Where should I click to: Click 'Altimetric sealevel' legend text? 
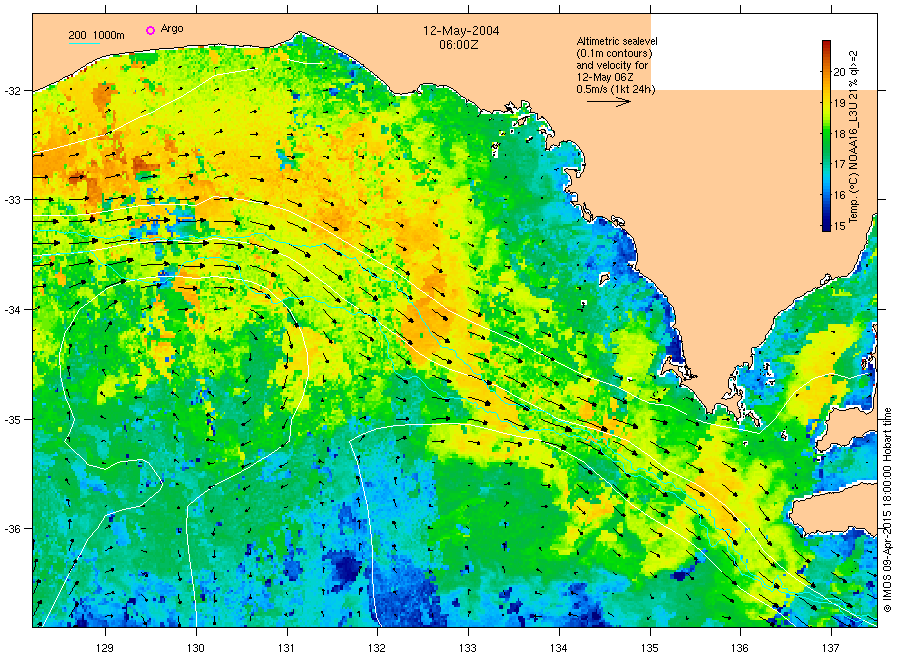pyautogui.click(x=617, y=41)
